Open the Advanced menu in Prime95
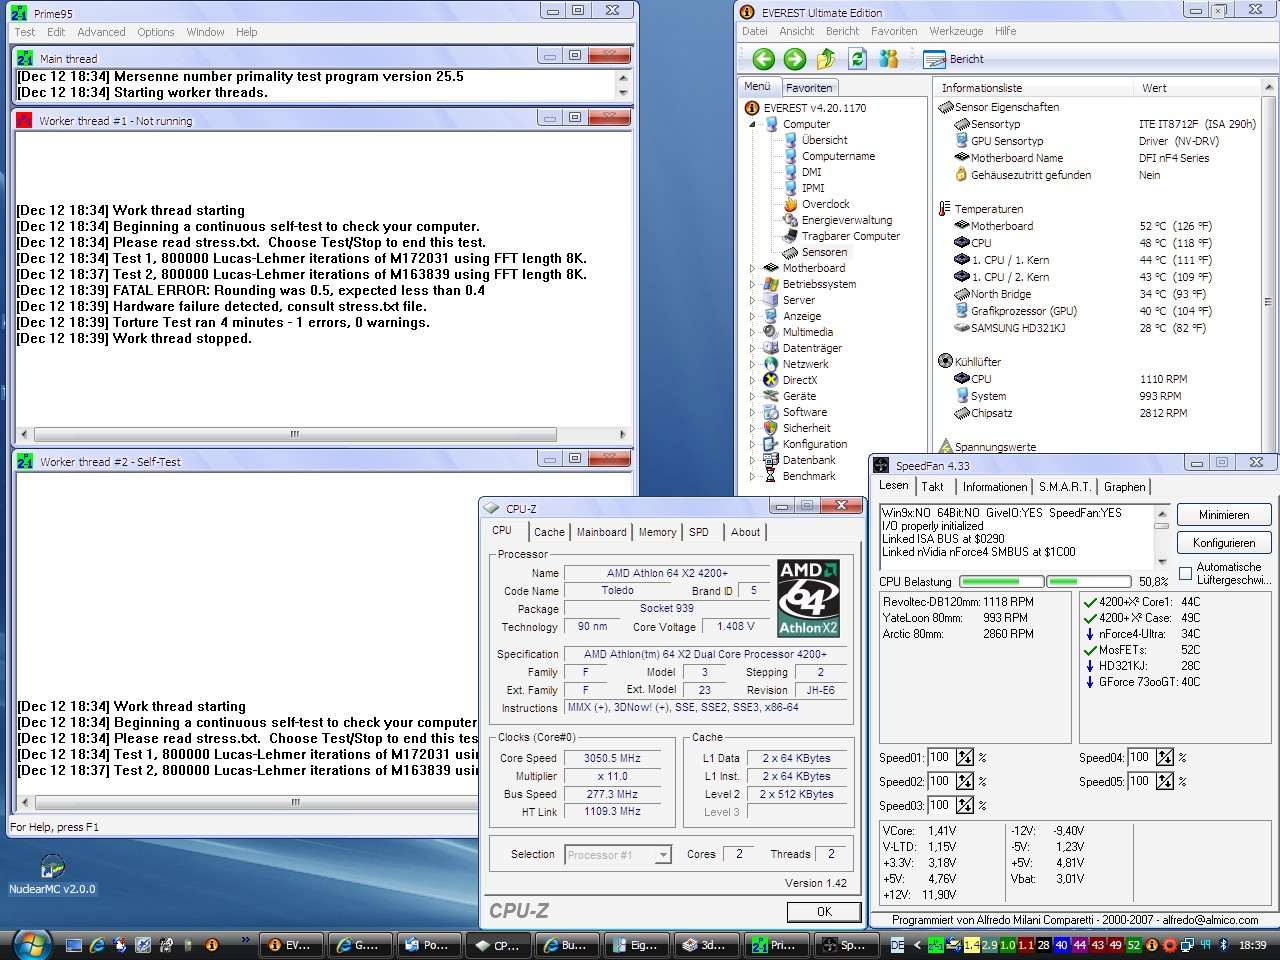The image size is (1280, 960). [101, 32]
